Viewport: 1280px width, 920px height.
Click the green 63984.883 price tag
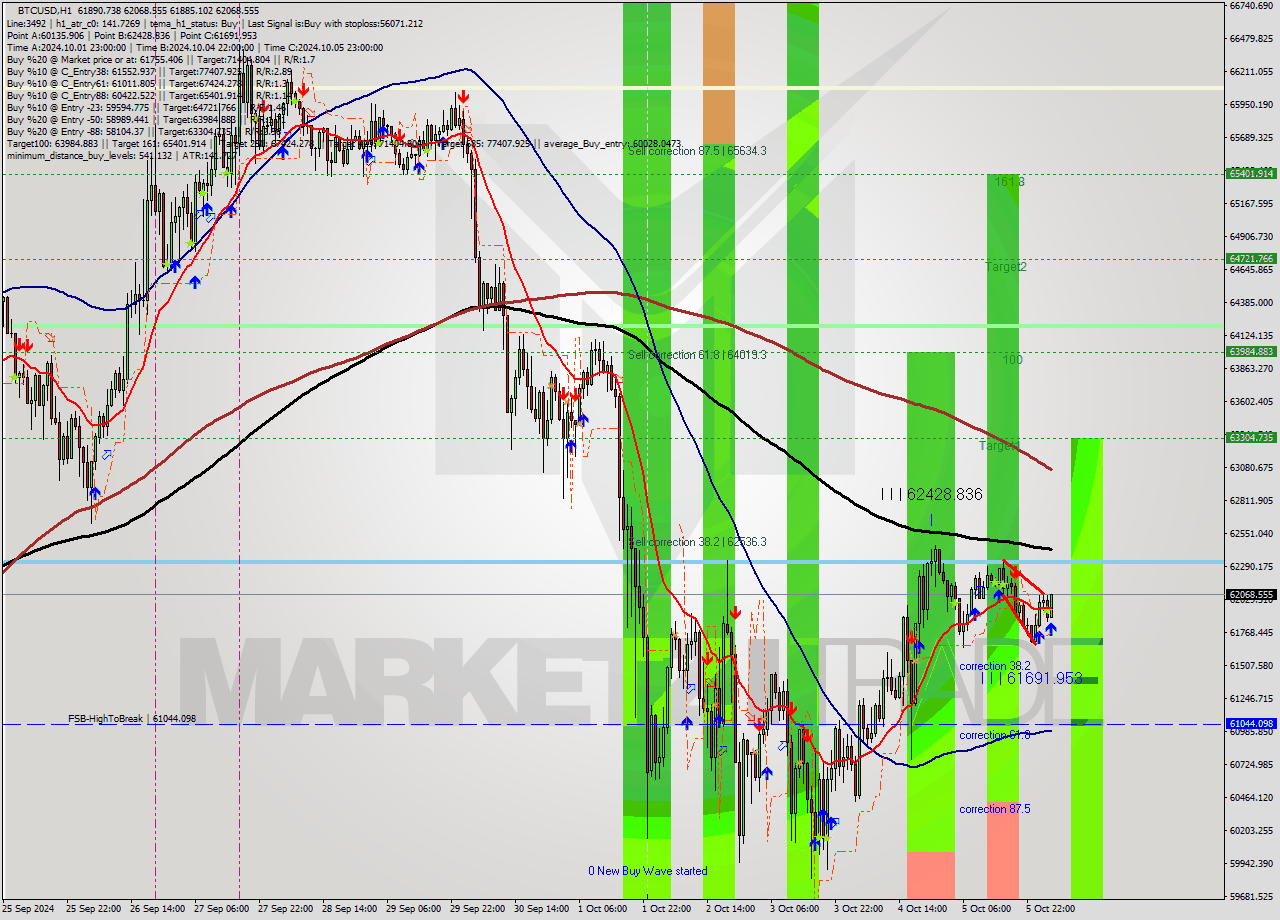(x=1251, y=351)
